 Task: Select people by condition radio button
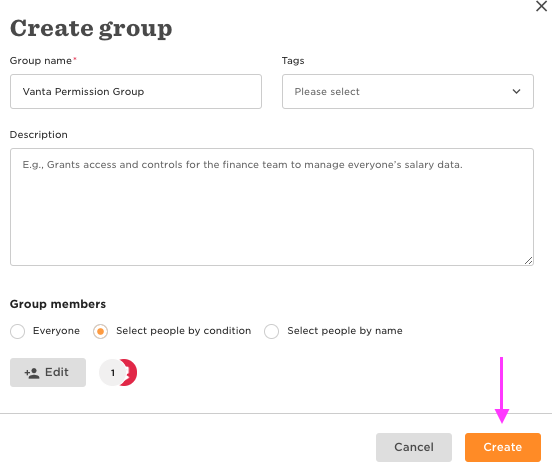click(x=100, y=331)
